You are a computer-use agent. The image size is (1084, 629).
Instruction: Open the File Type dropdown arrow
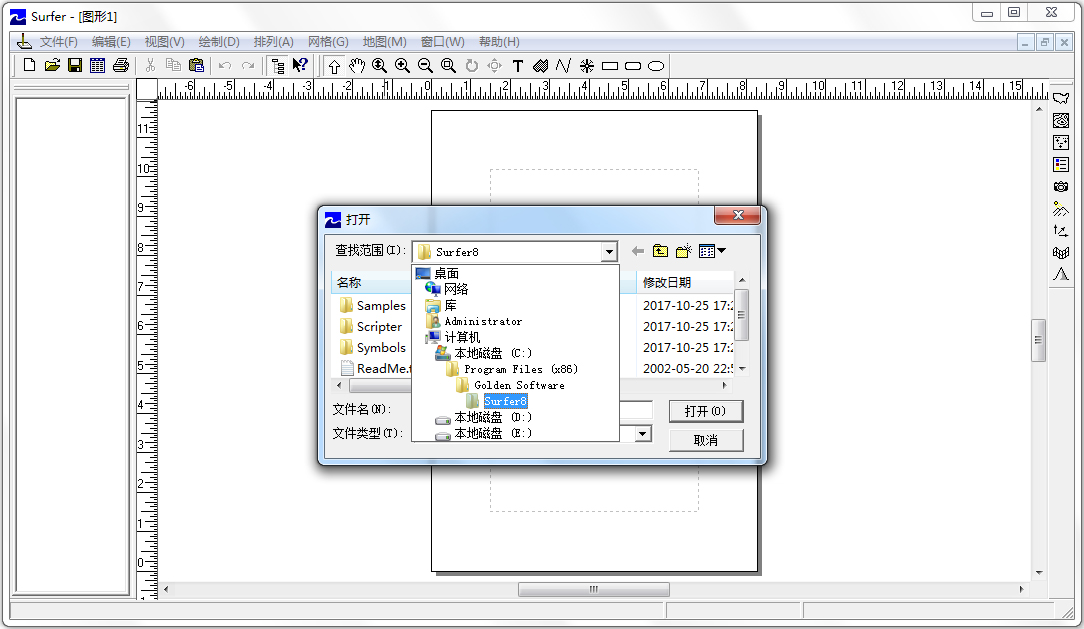tap(643, 433)
